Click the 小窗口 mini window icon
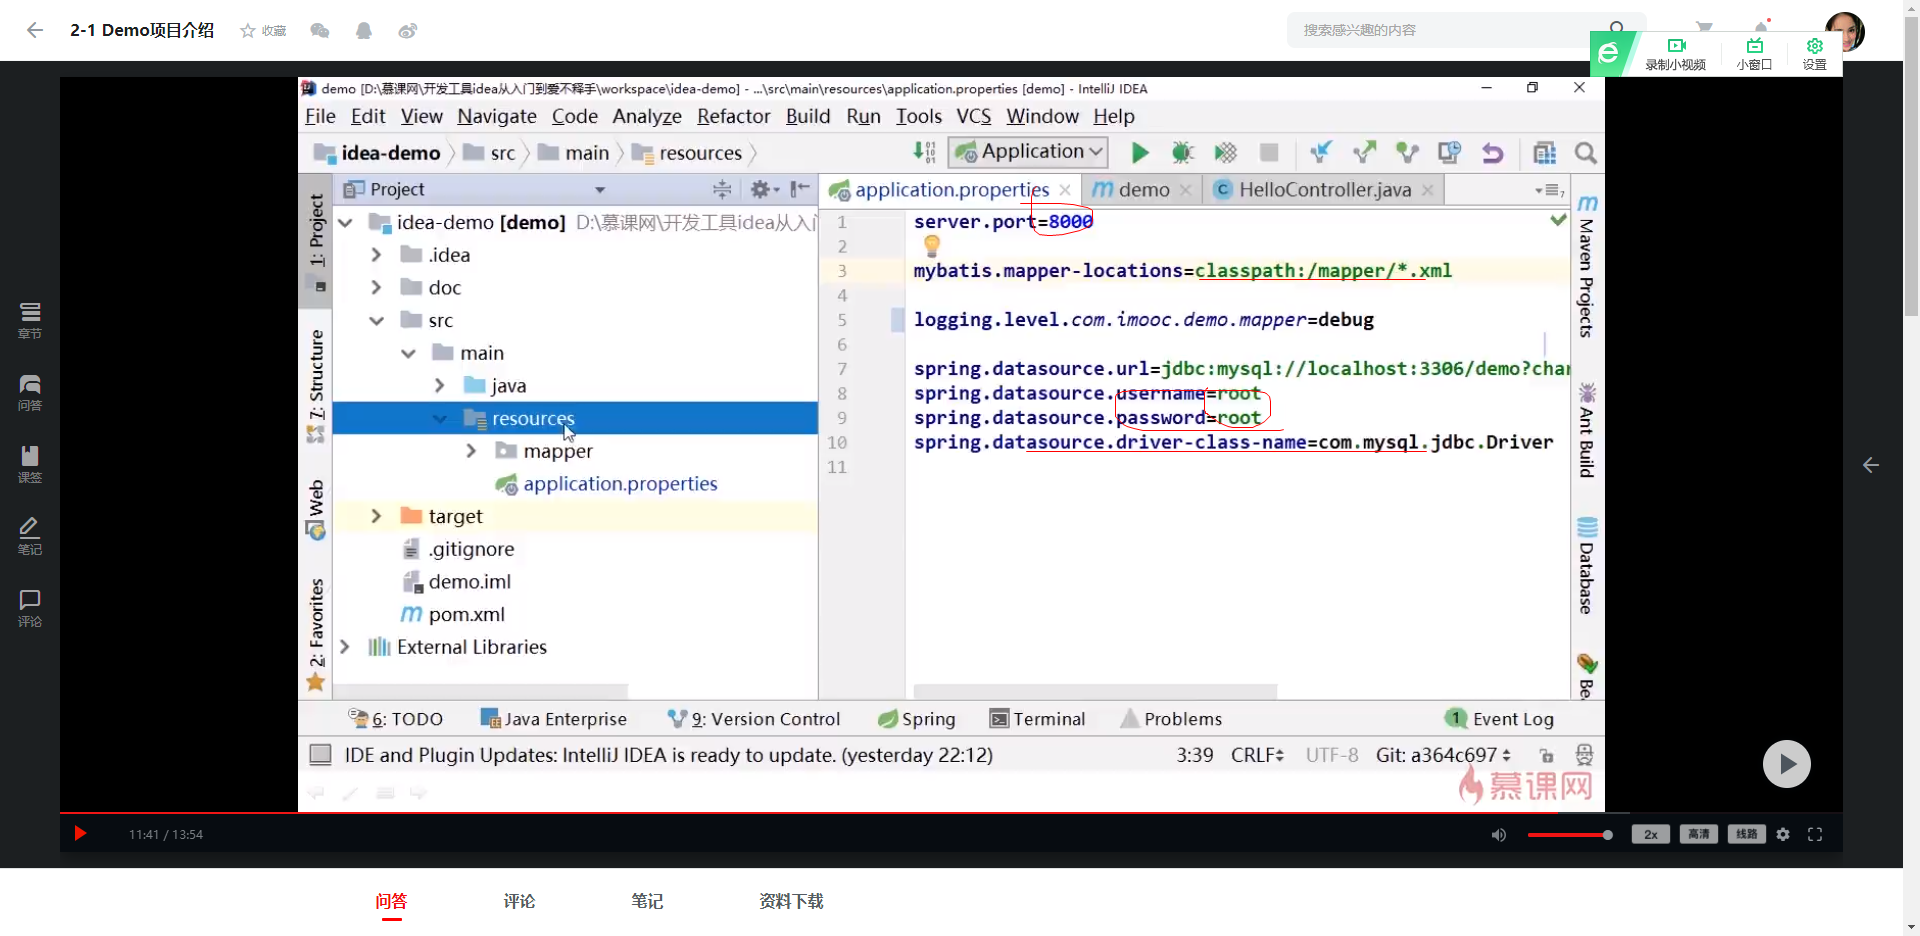 tap(1754, 53)
